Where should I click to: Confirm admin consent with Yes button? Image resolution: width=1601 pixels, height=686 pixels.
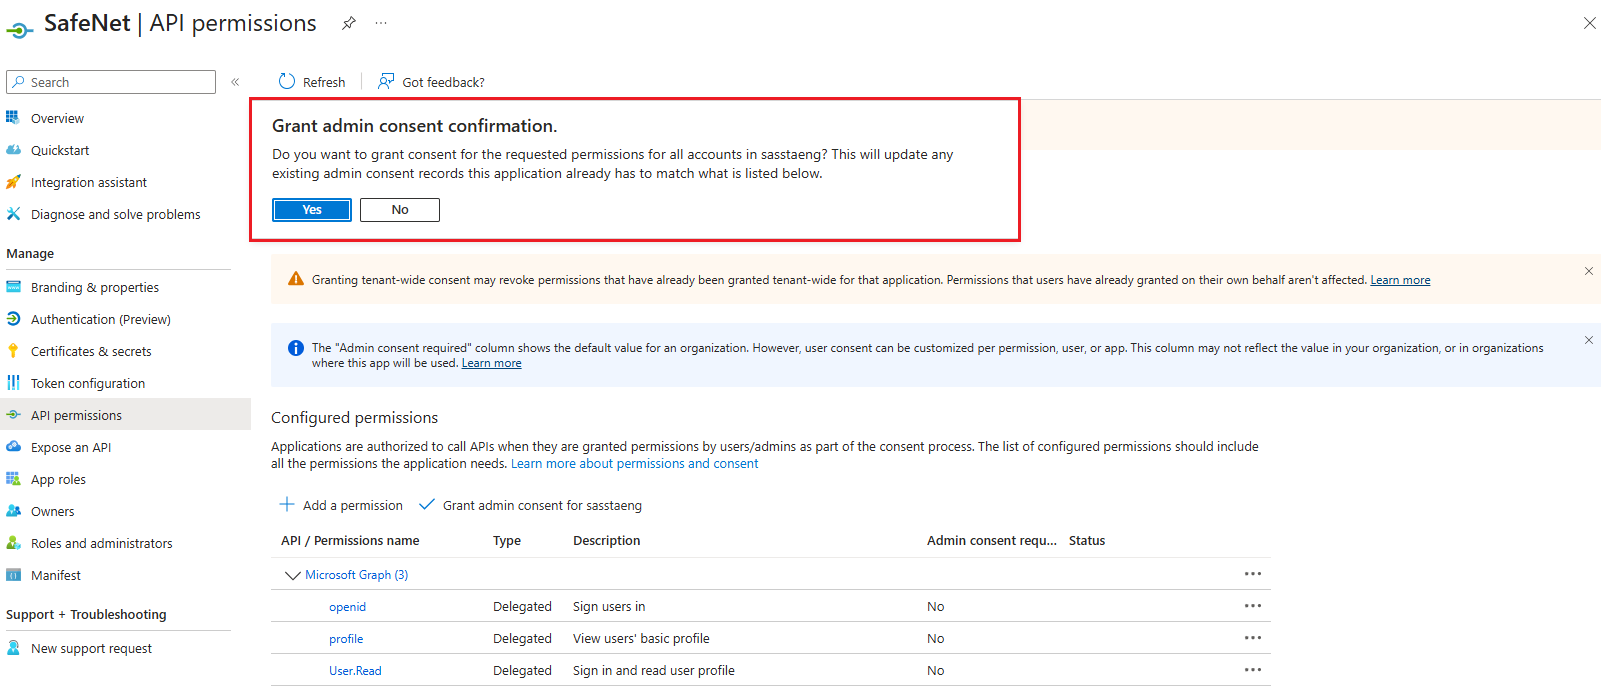pyautogui.click(x=312, y=210)
